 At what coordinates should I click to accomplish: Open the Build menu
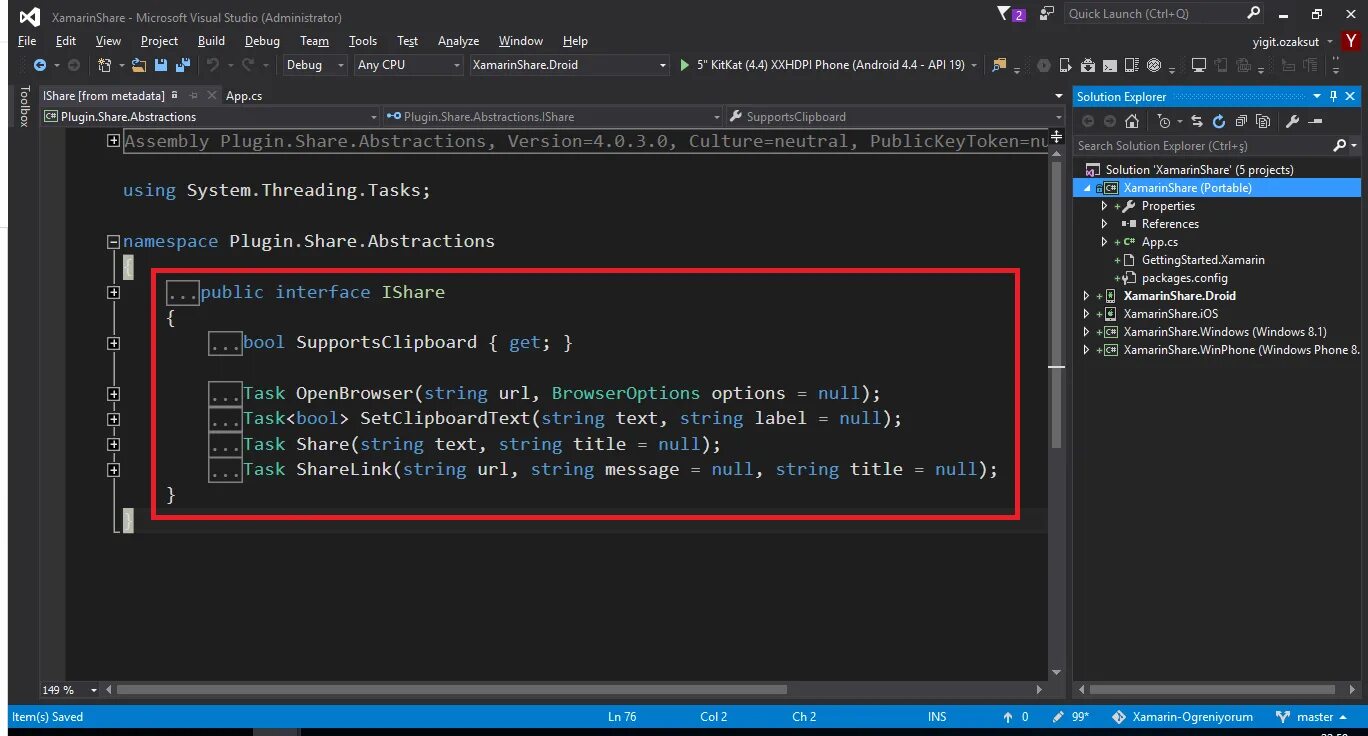tap(211, 41)
